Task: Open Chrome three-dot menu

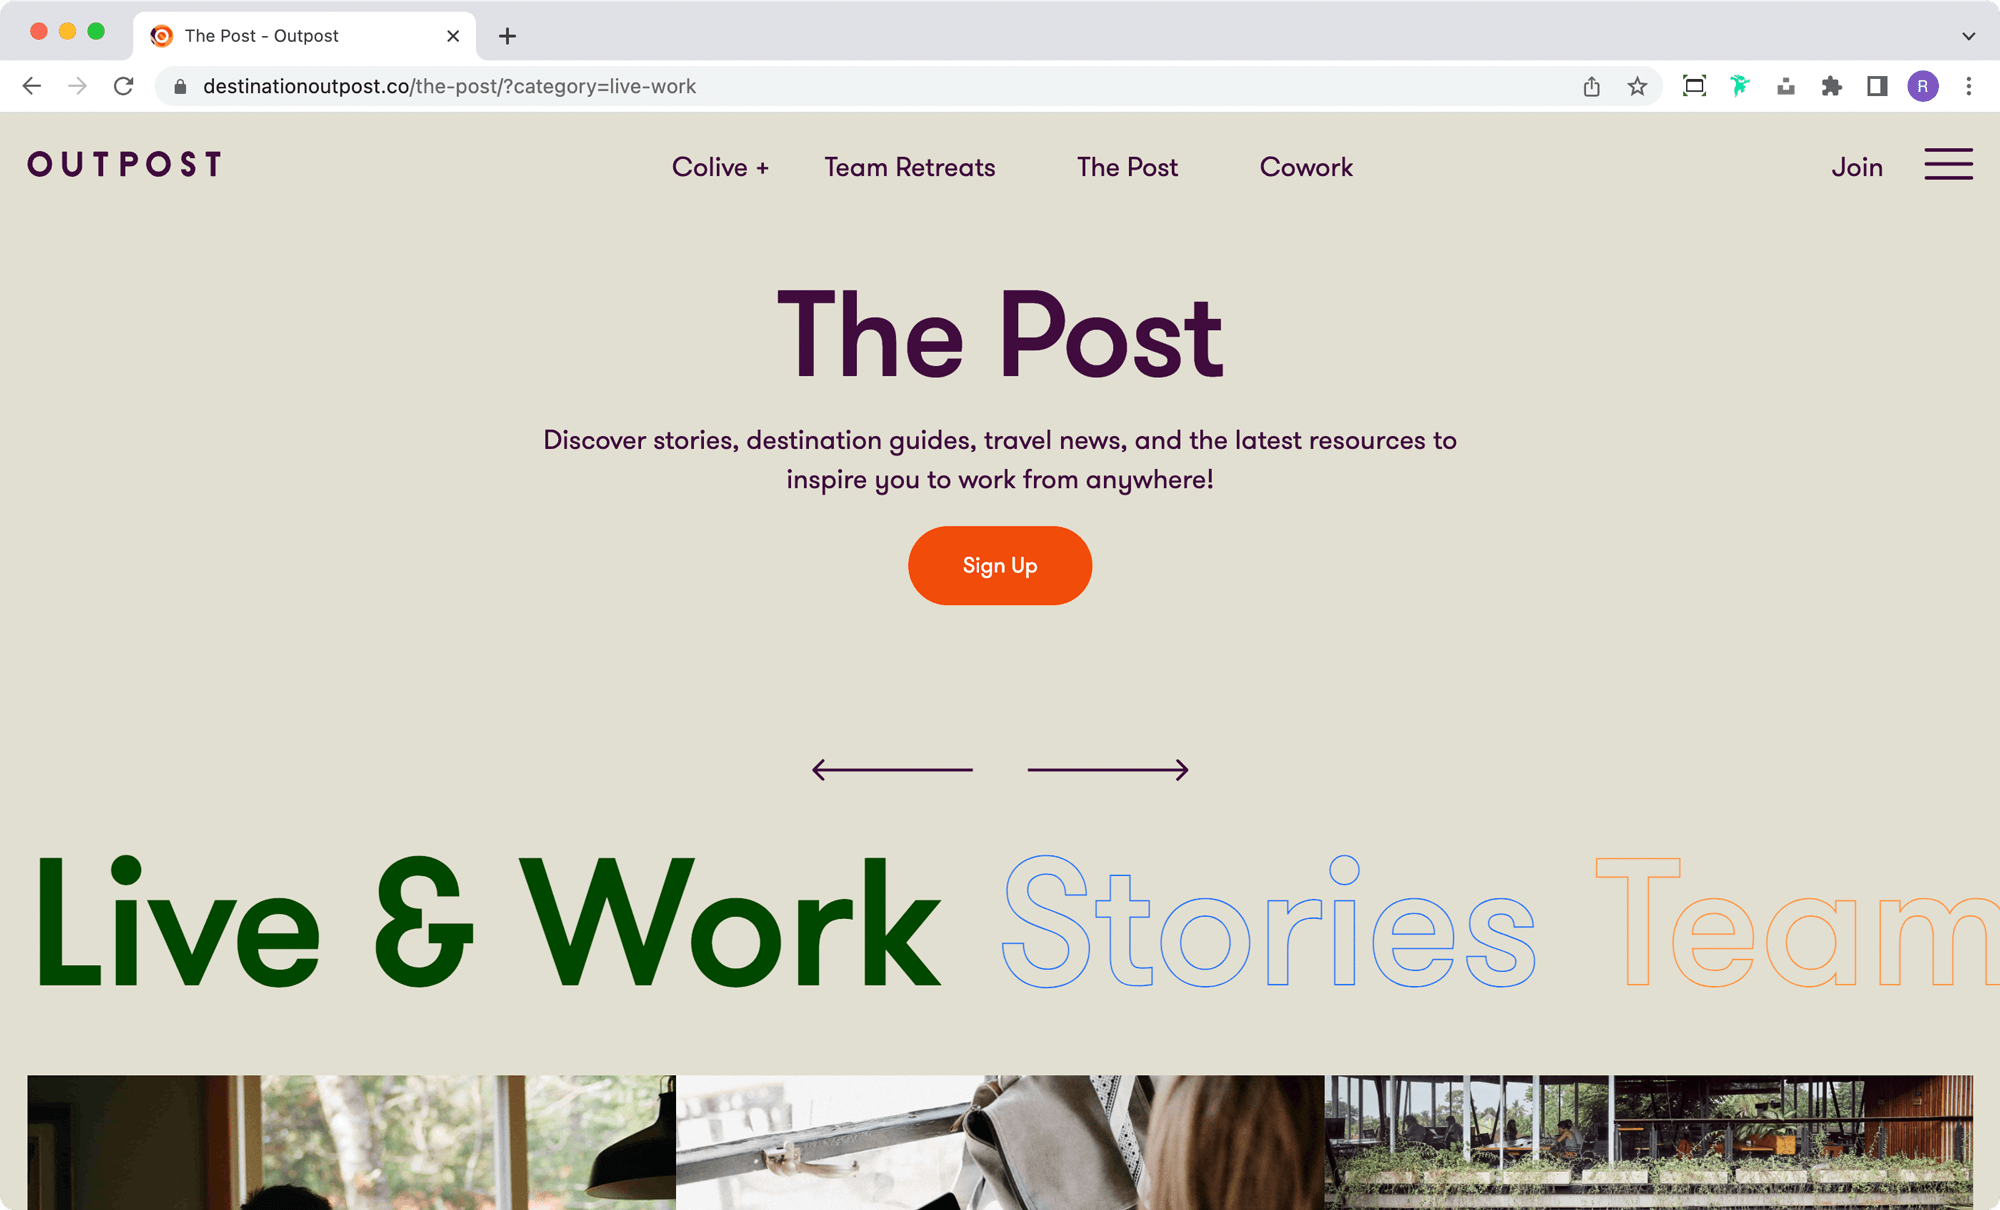Action: [1968, 86]
